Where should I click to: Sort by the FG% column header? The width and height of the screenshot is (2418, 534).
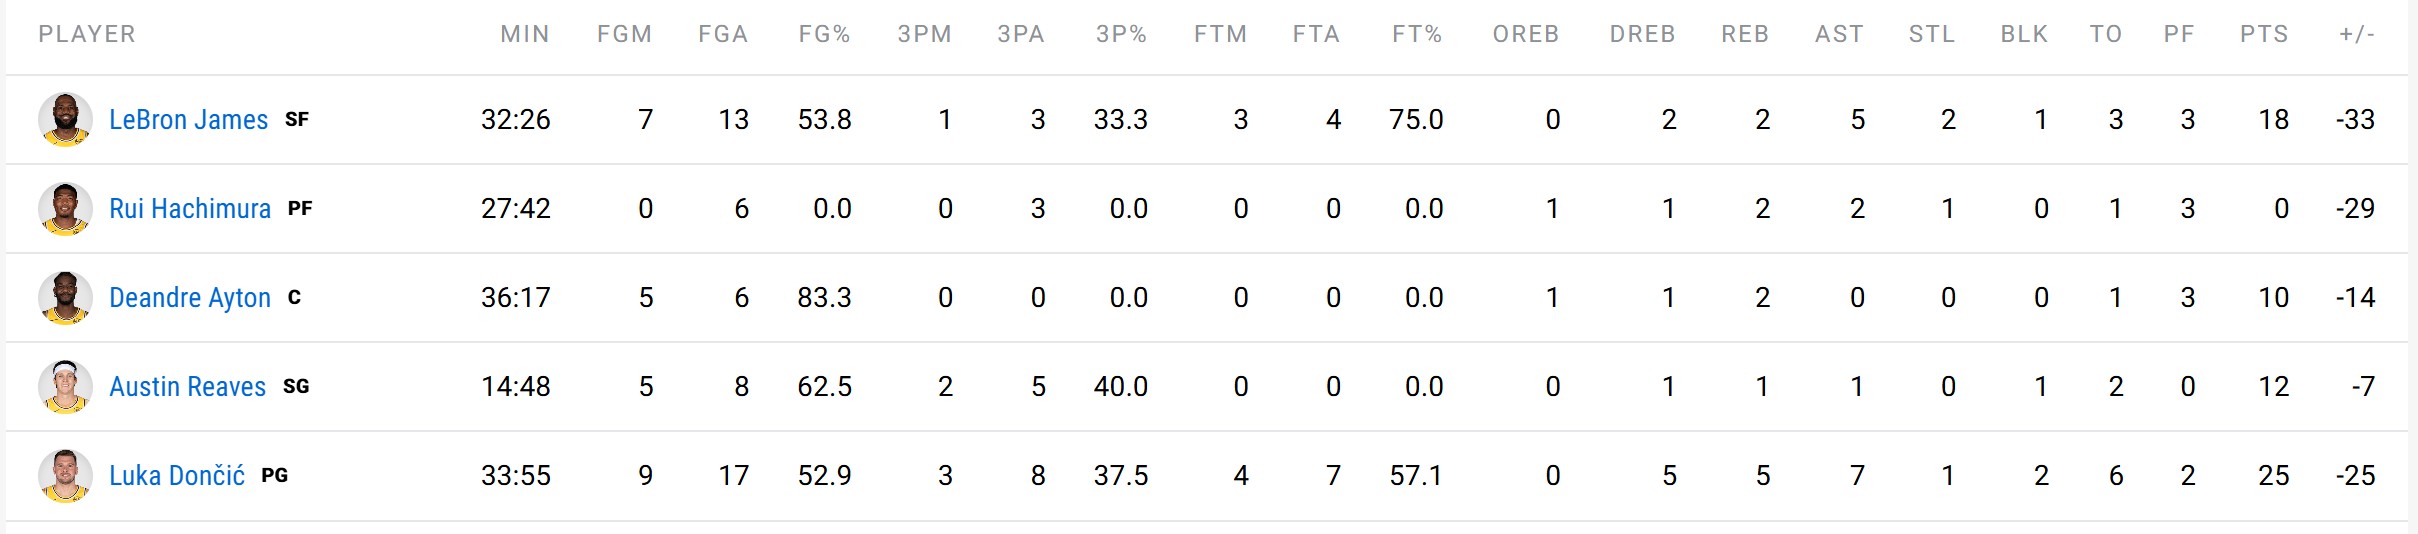[x=824, y=34]
